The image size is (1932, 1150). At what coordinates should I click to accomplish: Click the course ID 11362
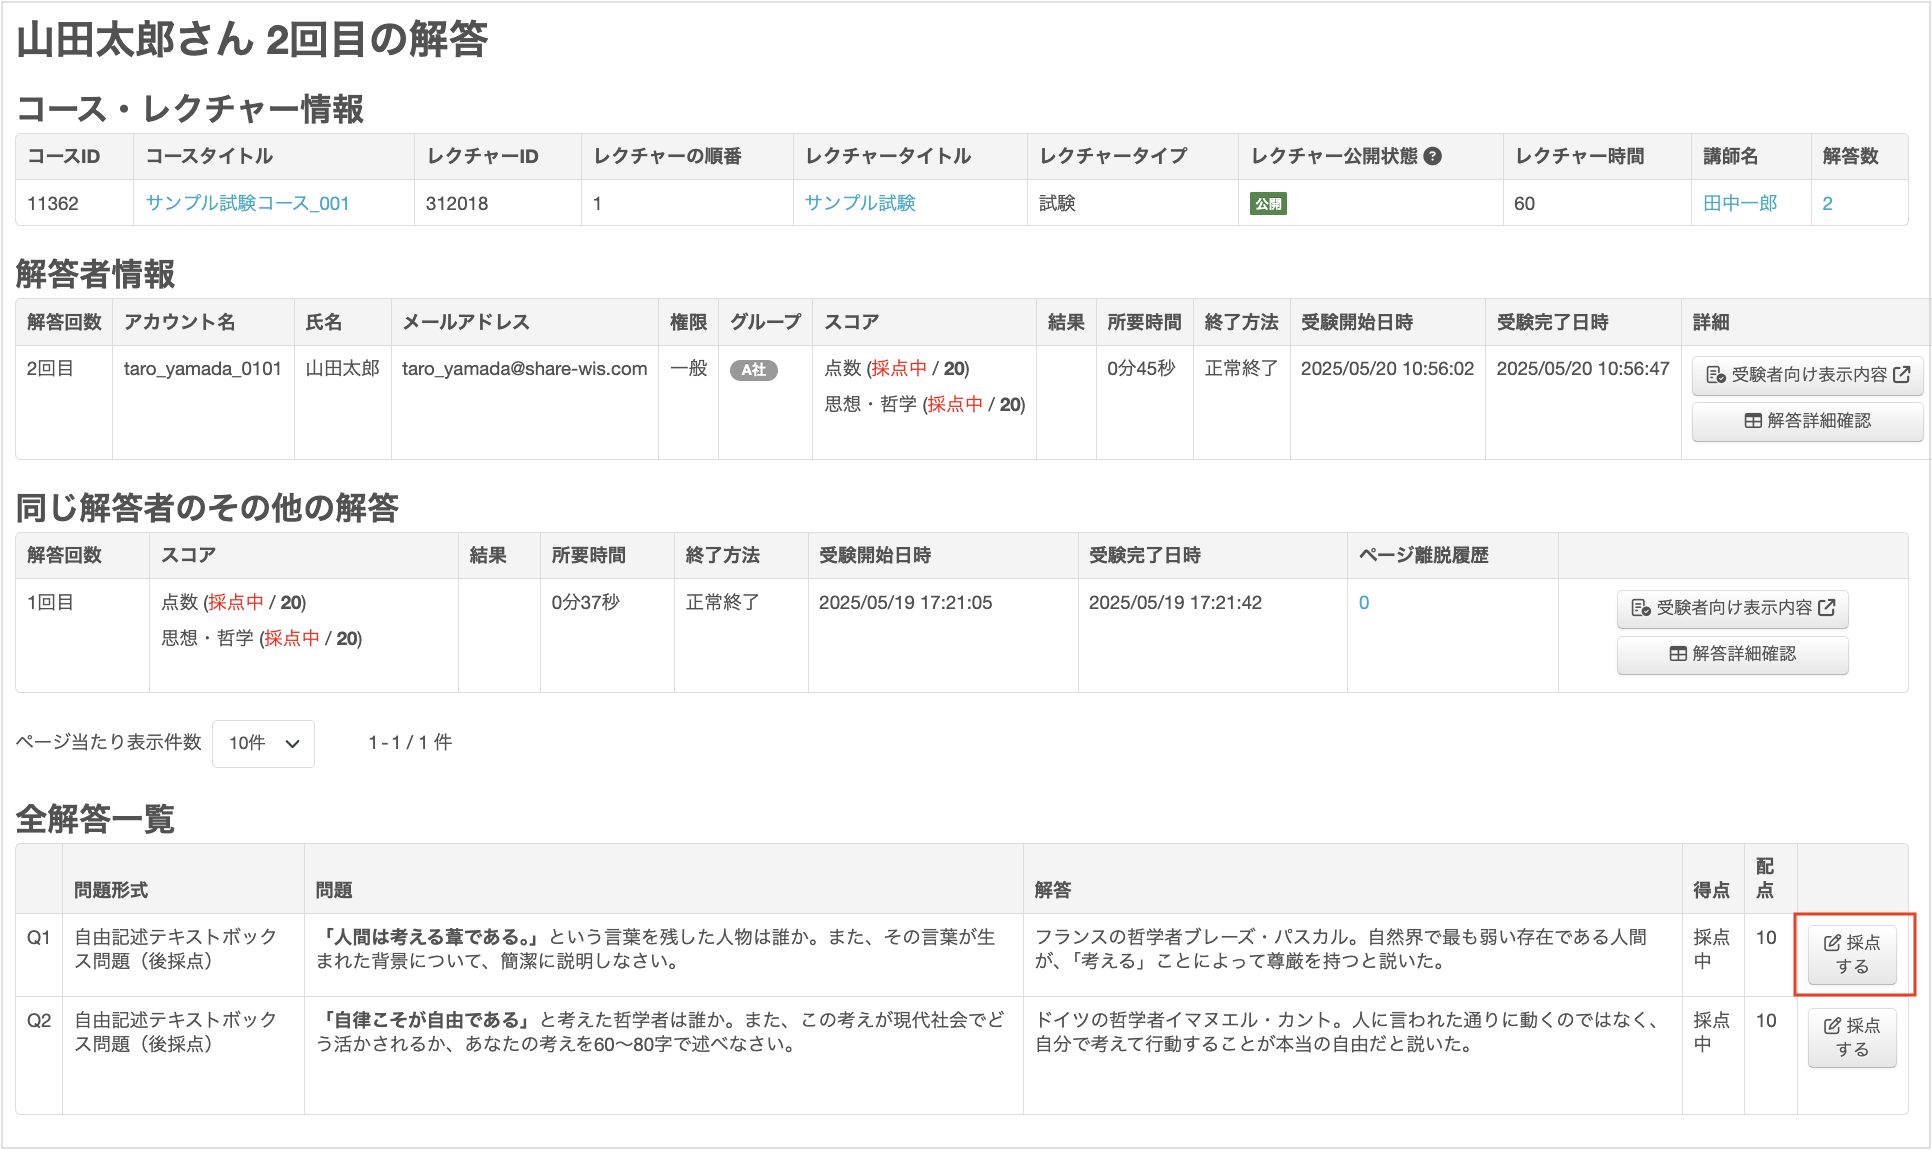[x=53, y=204]
